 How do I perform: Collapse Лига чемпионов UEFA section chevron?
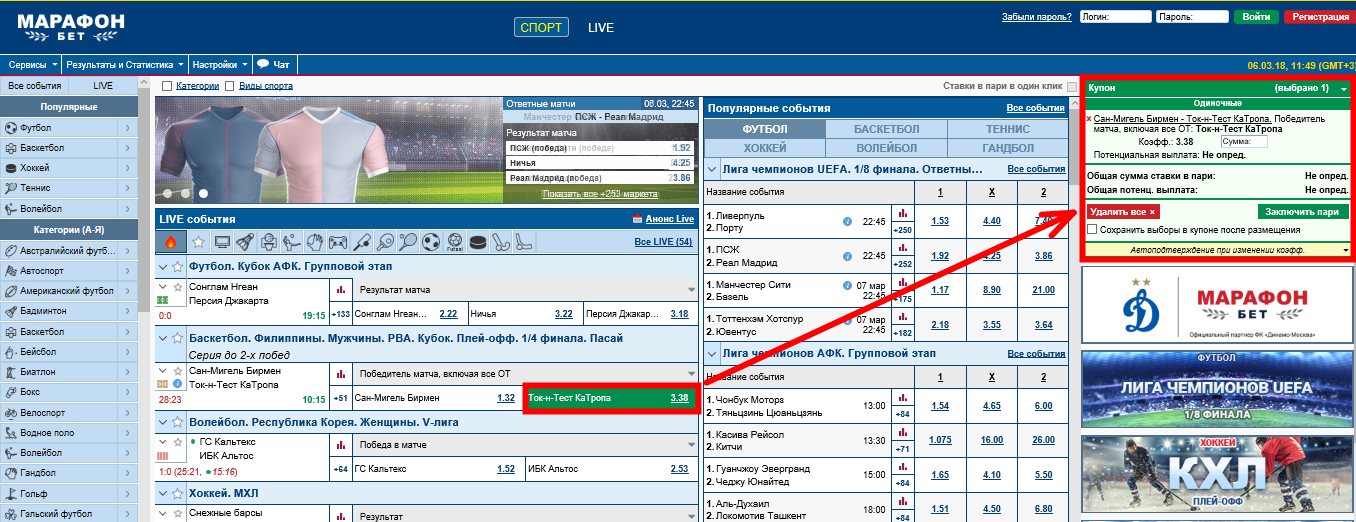click(713, 169)
